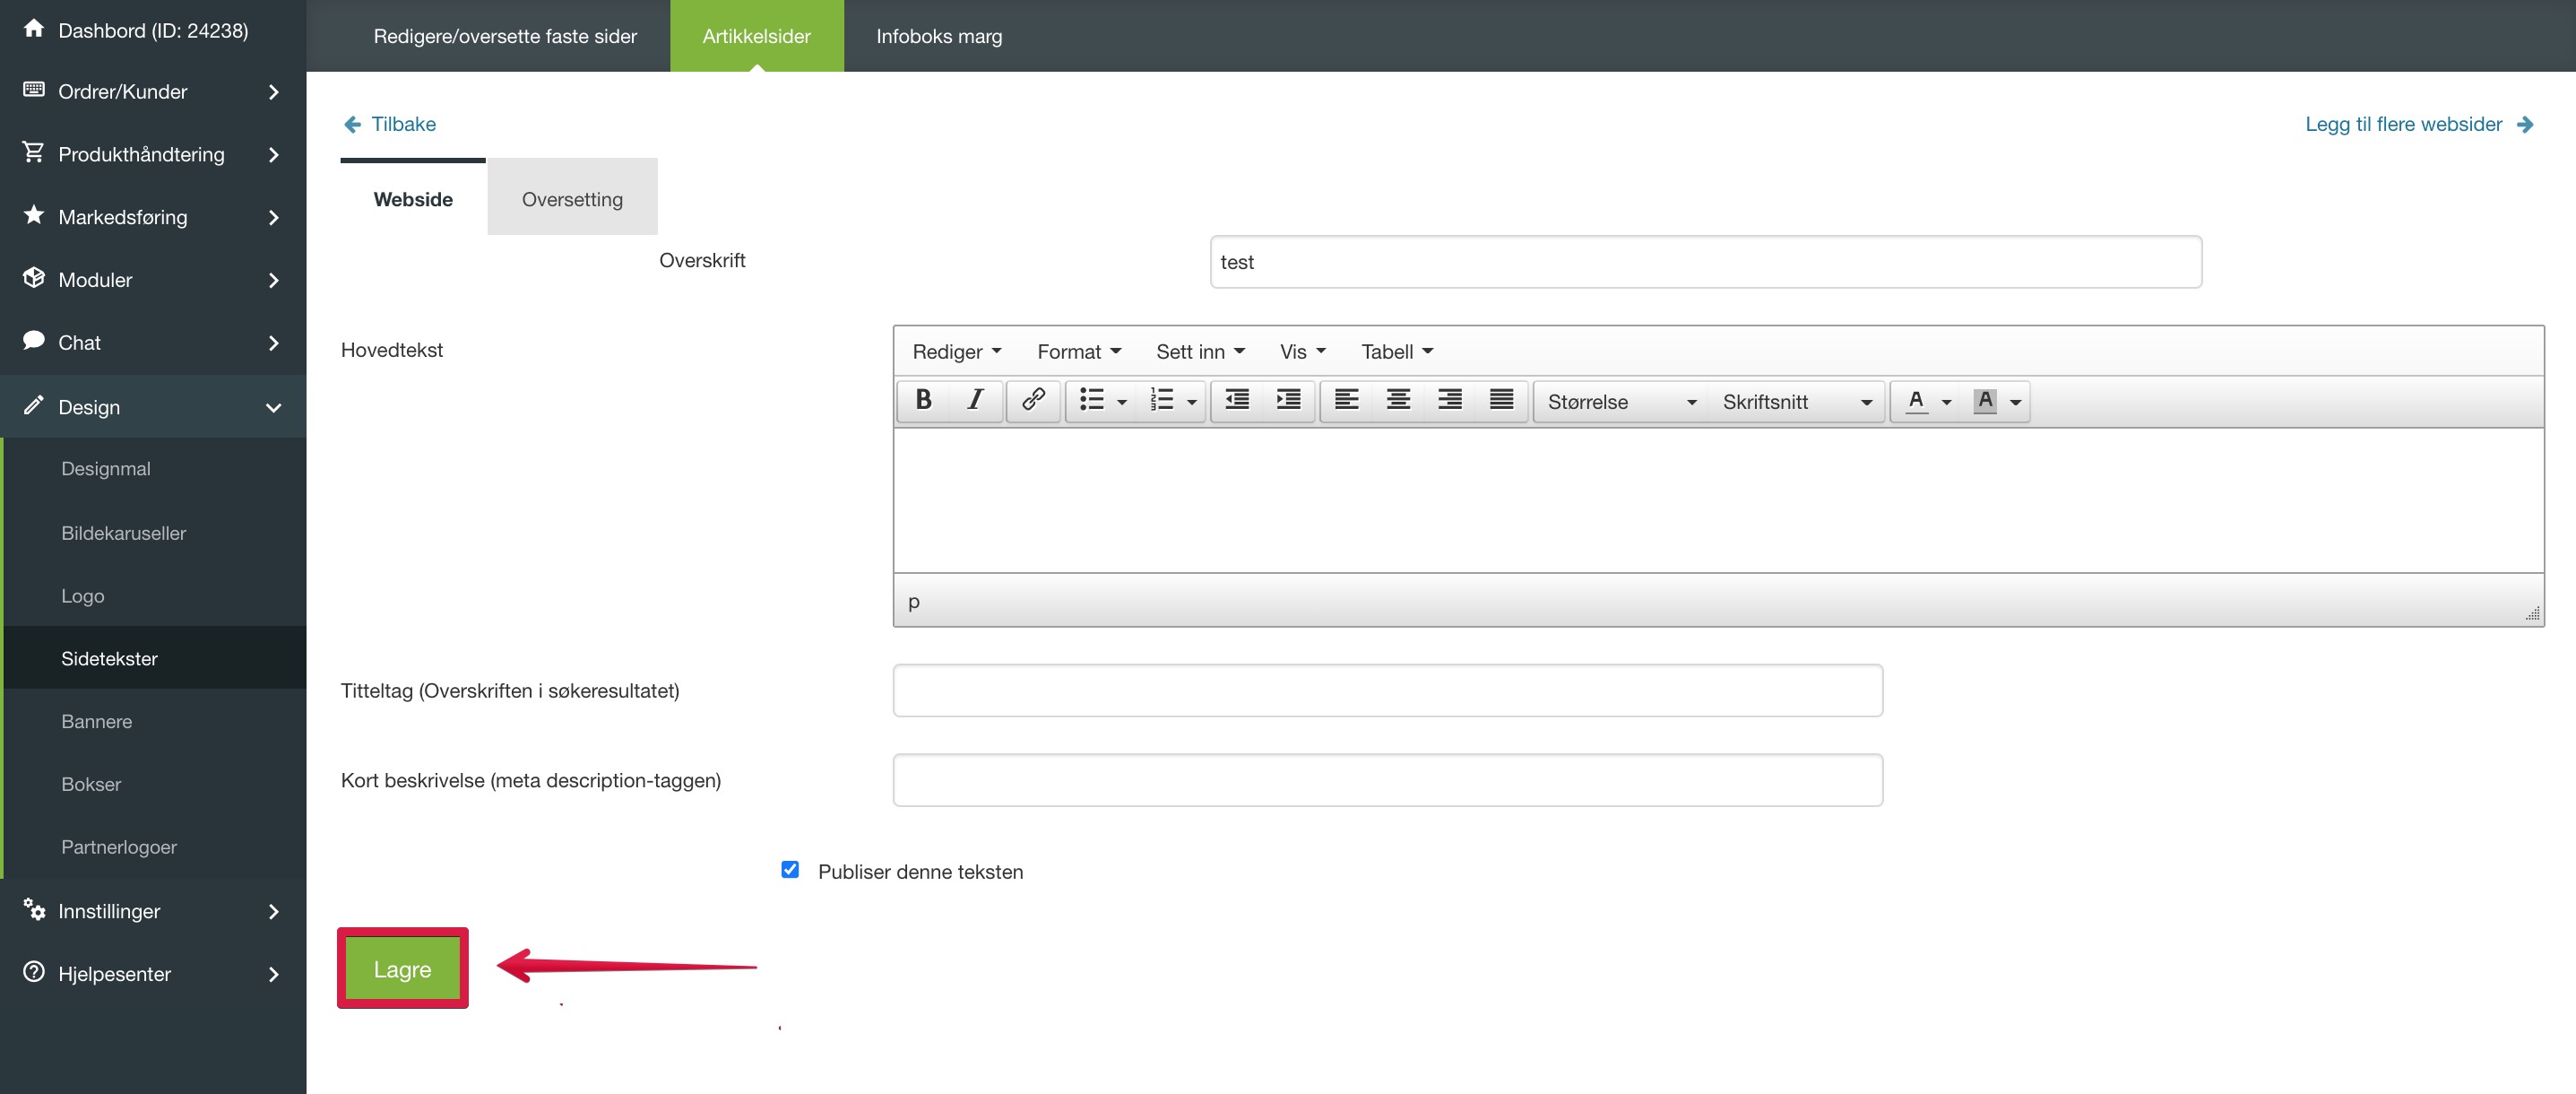Click the Overskrift field containing test

click(x=1705, y=262)
